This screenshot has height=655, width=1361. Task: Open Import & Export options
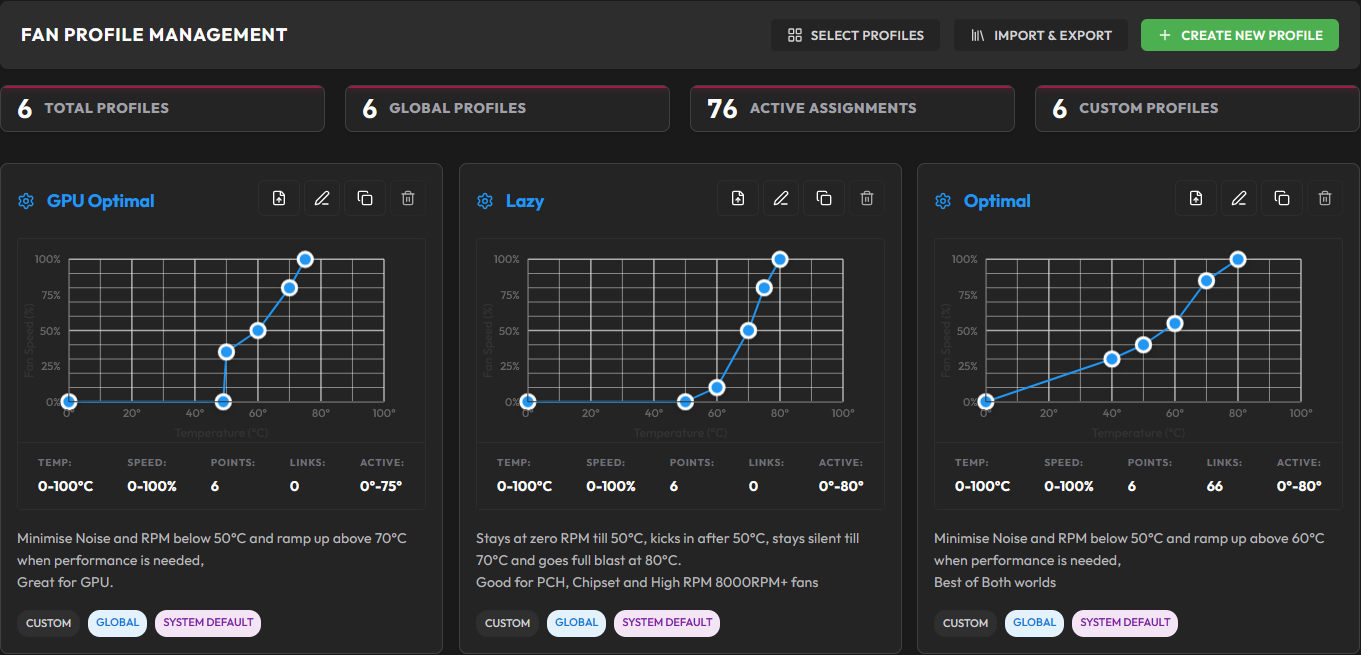1041,35
